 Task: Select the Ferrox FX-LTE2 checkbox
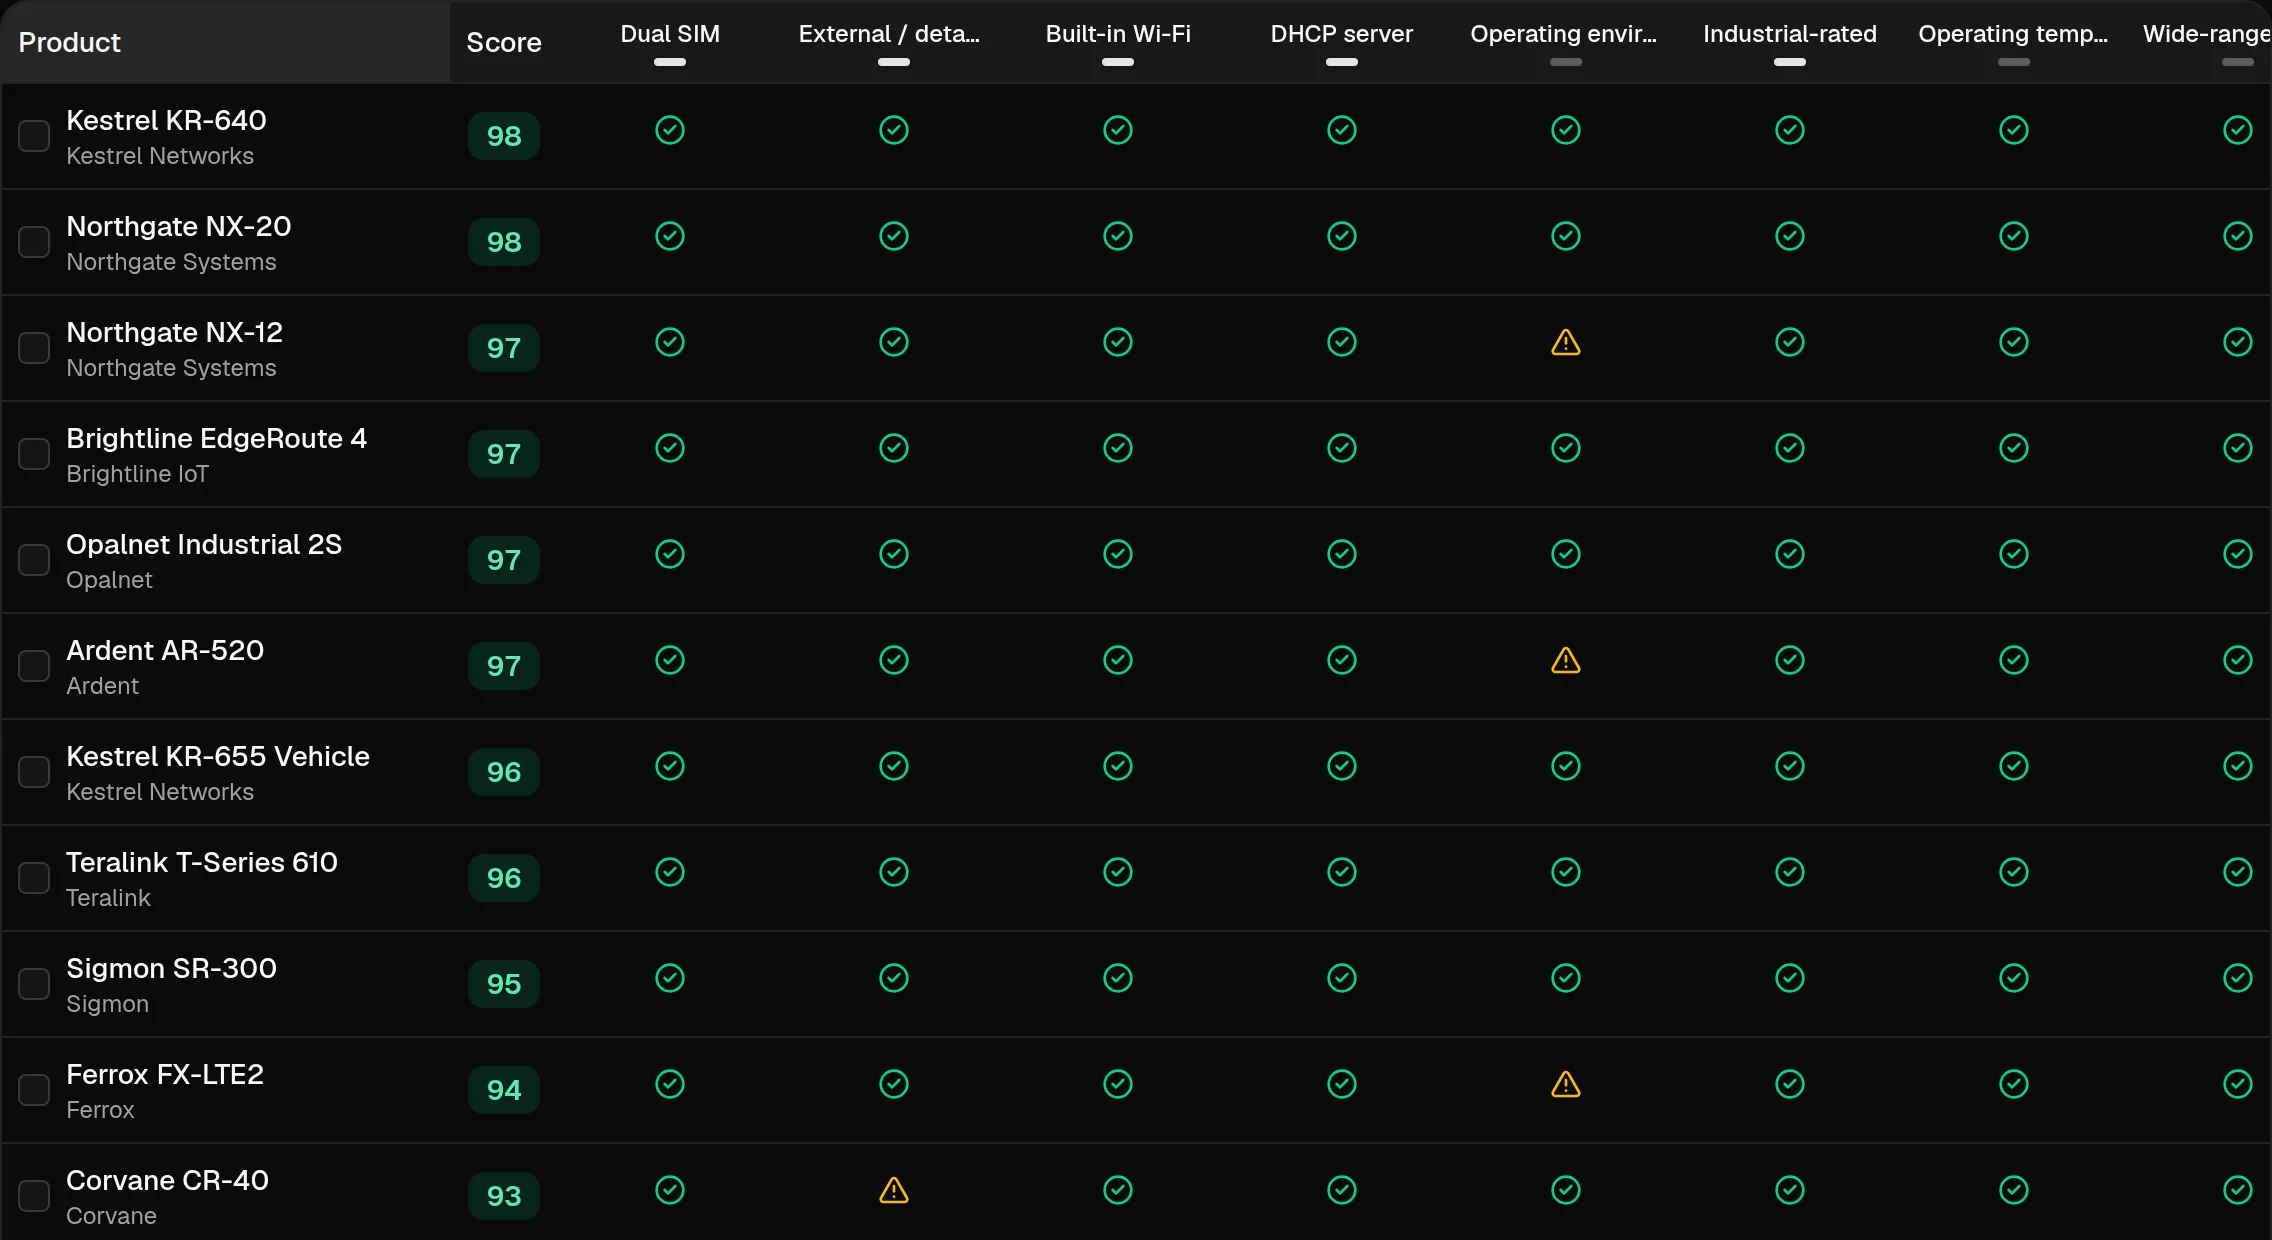coord(34,1090)
